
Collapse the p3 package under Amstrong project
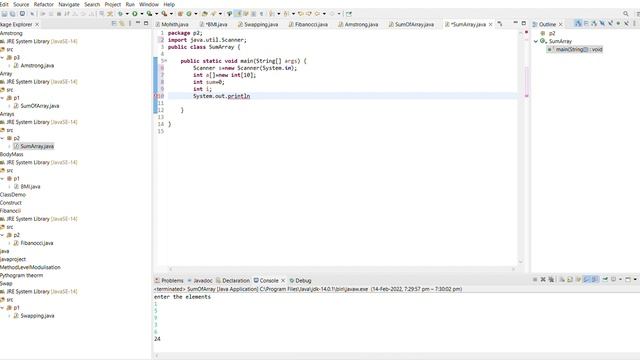pyautogui.click(x=2, y=58)
